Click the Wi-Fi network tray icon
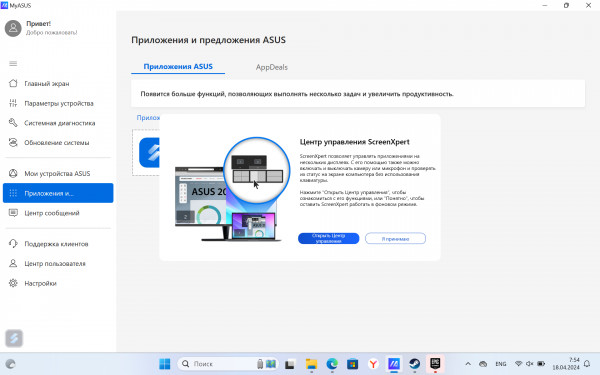 [x=518, y=364]
